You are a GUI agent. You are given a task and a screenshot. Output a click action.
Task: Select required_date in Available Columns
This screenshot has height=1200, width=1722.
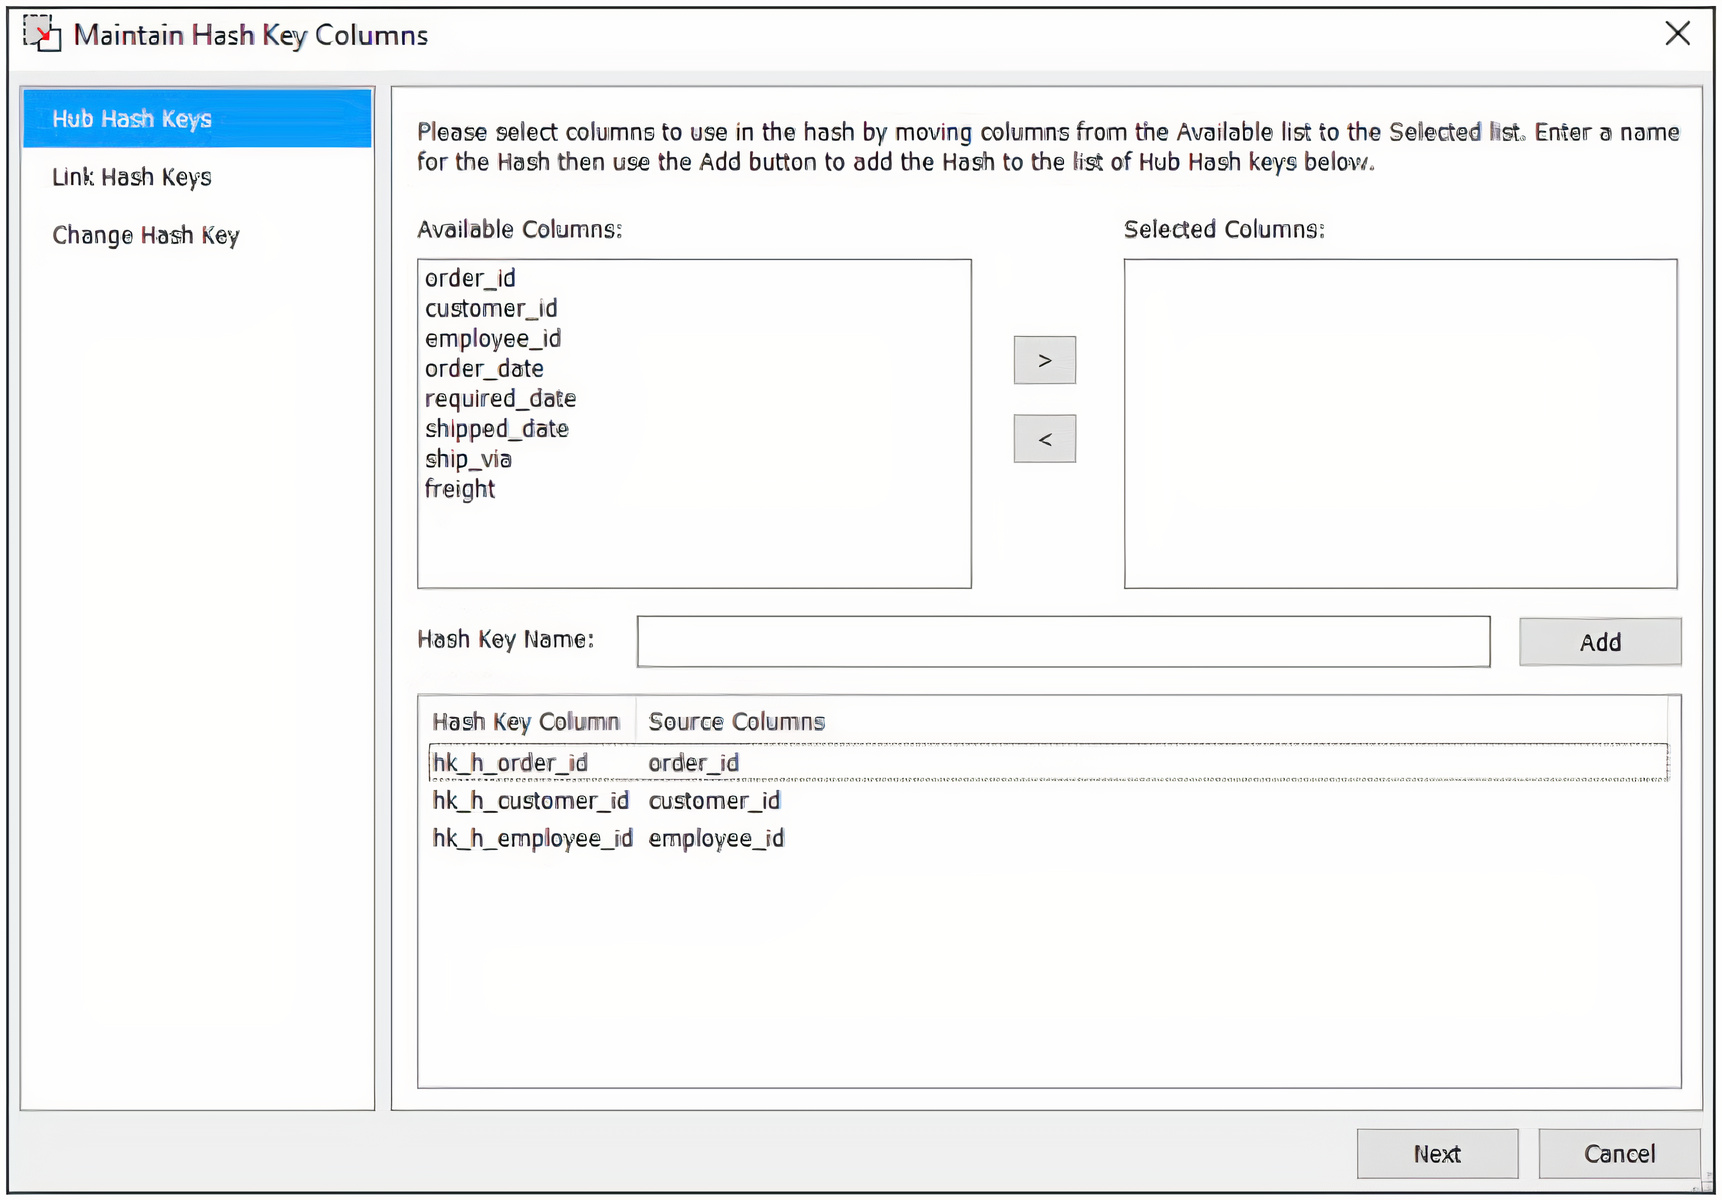(x=500, y=398)
